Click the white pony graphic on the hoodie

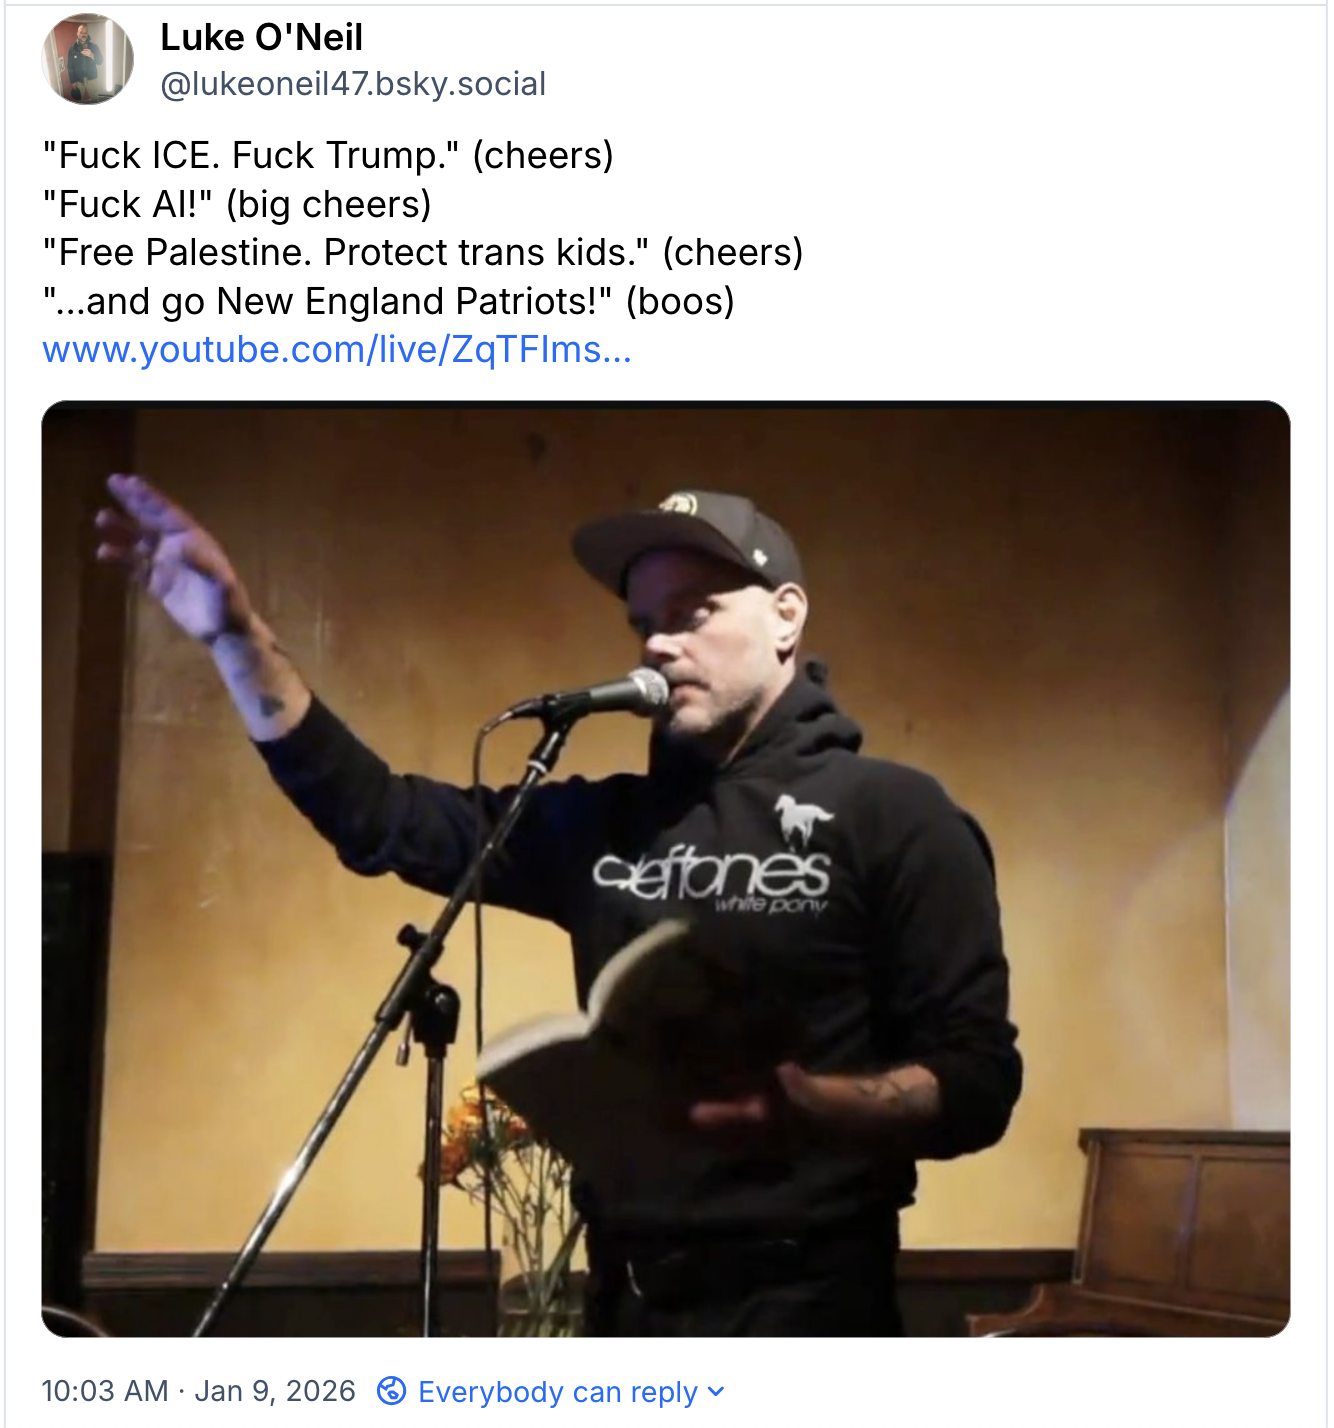click(802, 822)
